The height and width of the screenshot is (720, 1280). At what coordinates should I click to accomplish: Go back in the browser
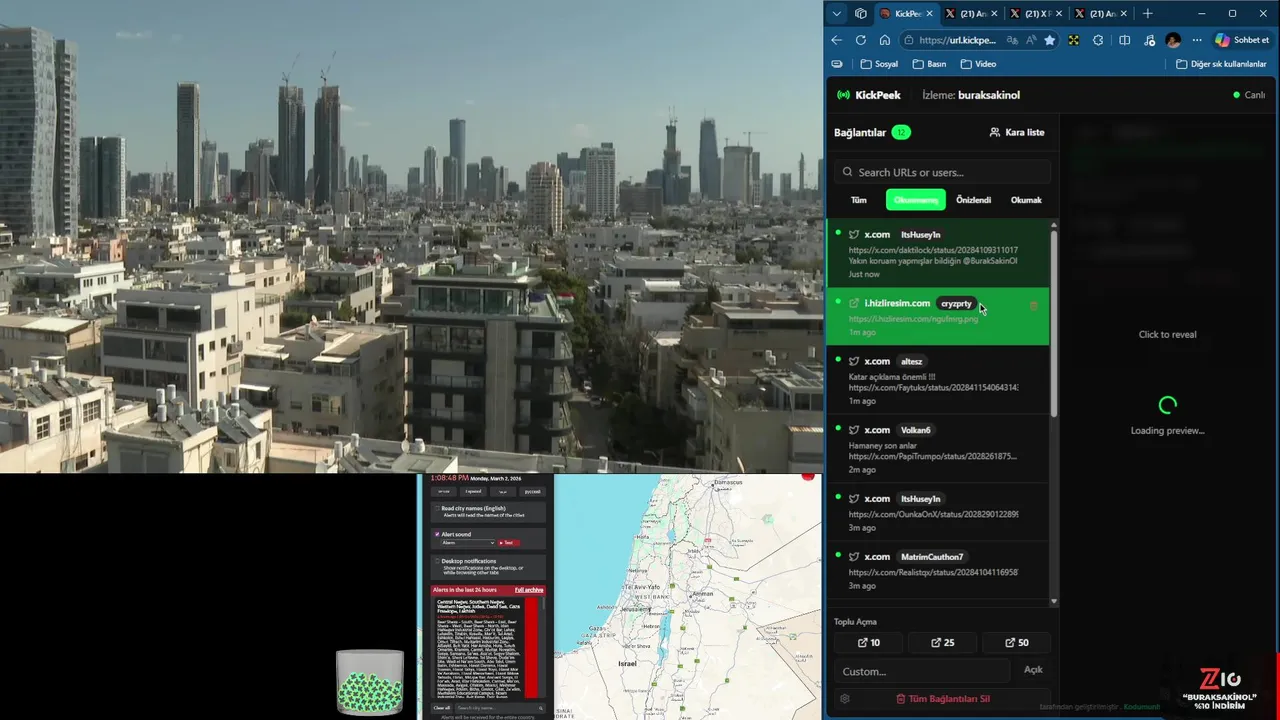click(837, 40)
